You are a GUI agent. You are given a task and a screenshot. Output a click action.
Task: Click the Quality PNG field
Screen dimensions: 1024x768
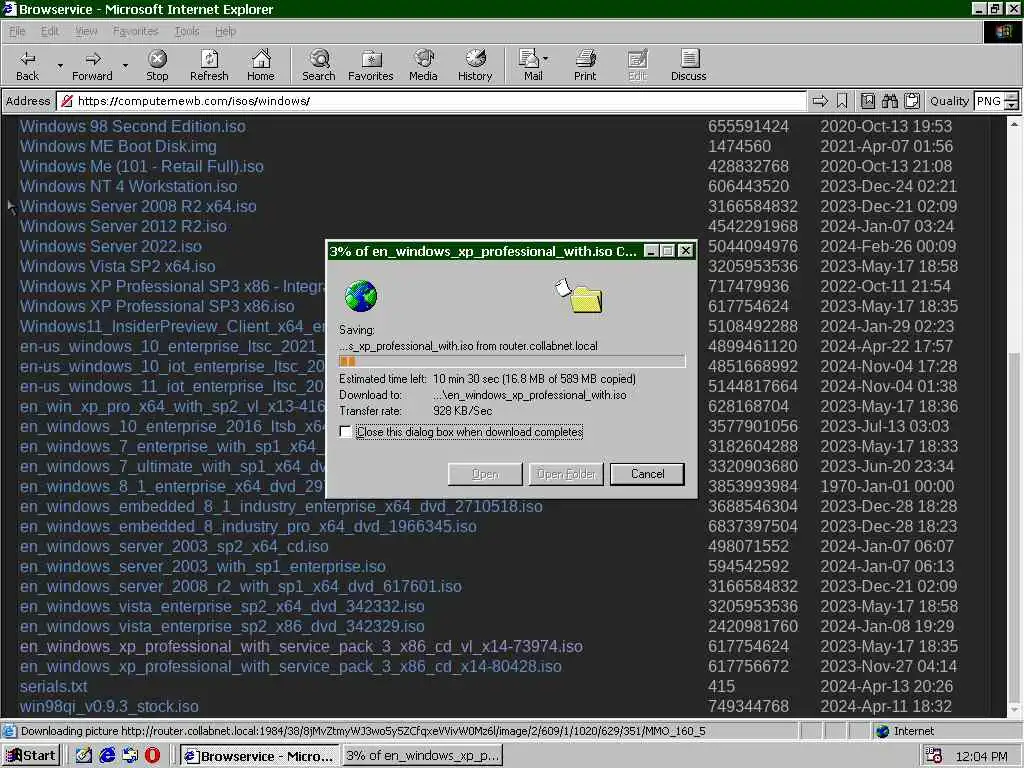(989, 101)
